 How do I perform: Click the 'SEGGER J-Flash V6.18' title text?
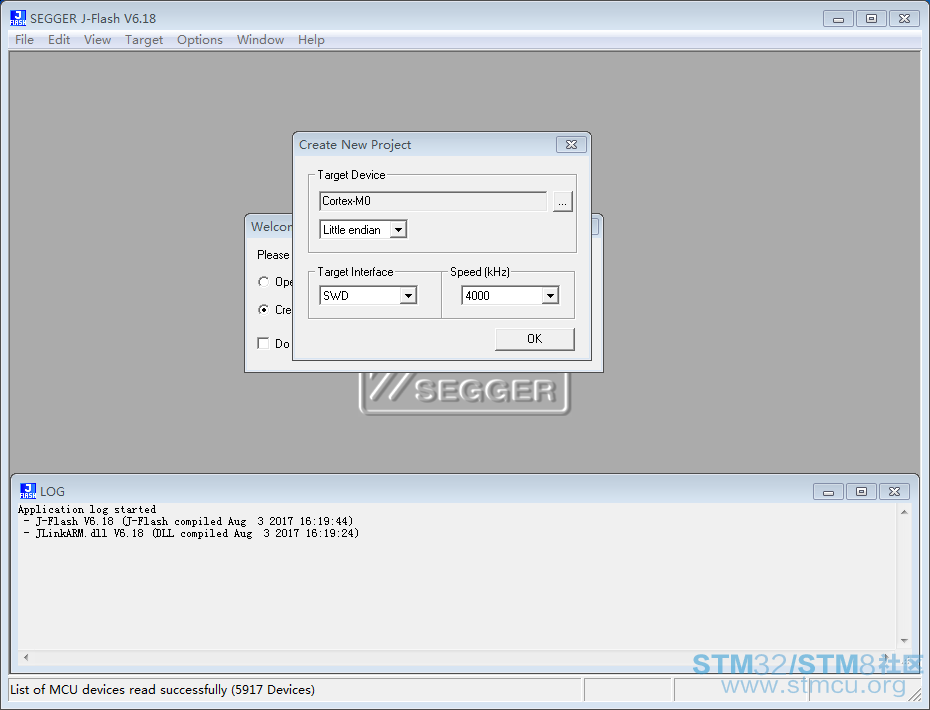click(93, 18)
